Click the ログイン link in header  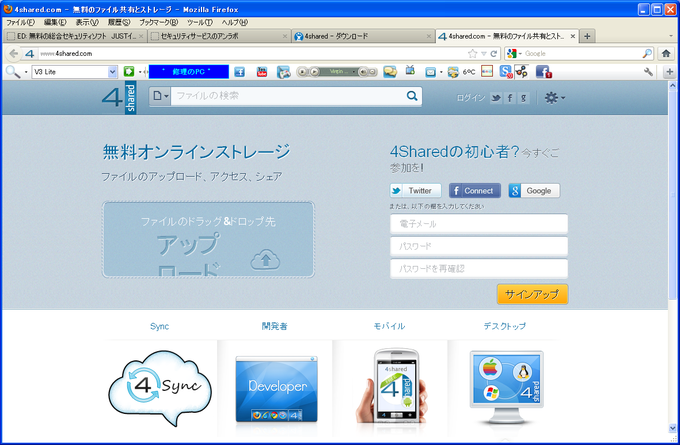[471, 98]
